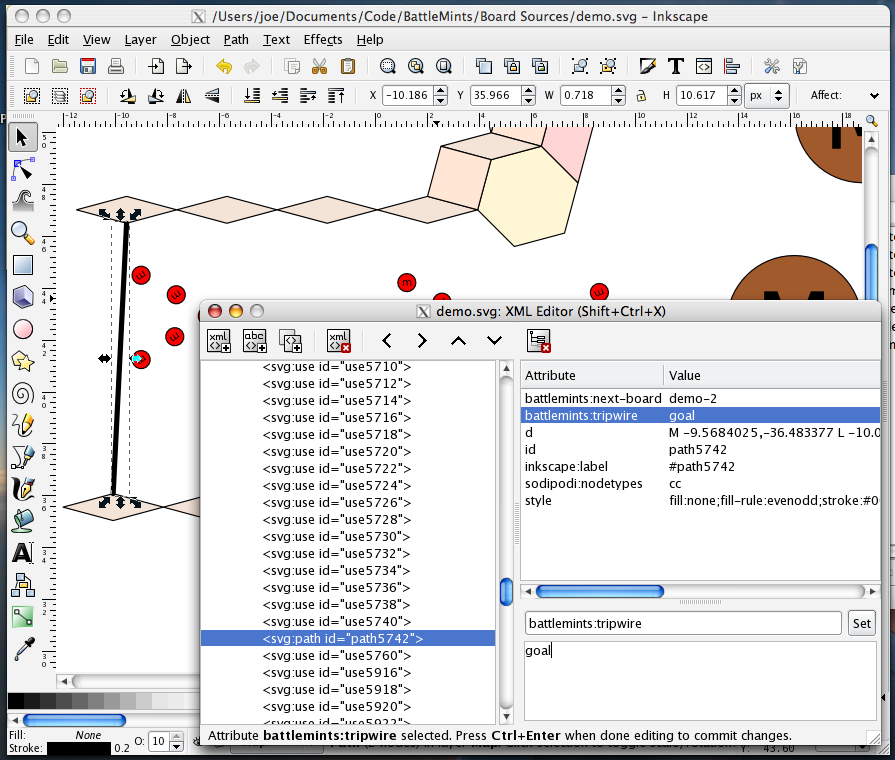
Task: Open the px units dropdown
Action: (x=767, y=96)
